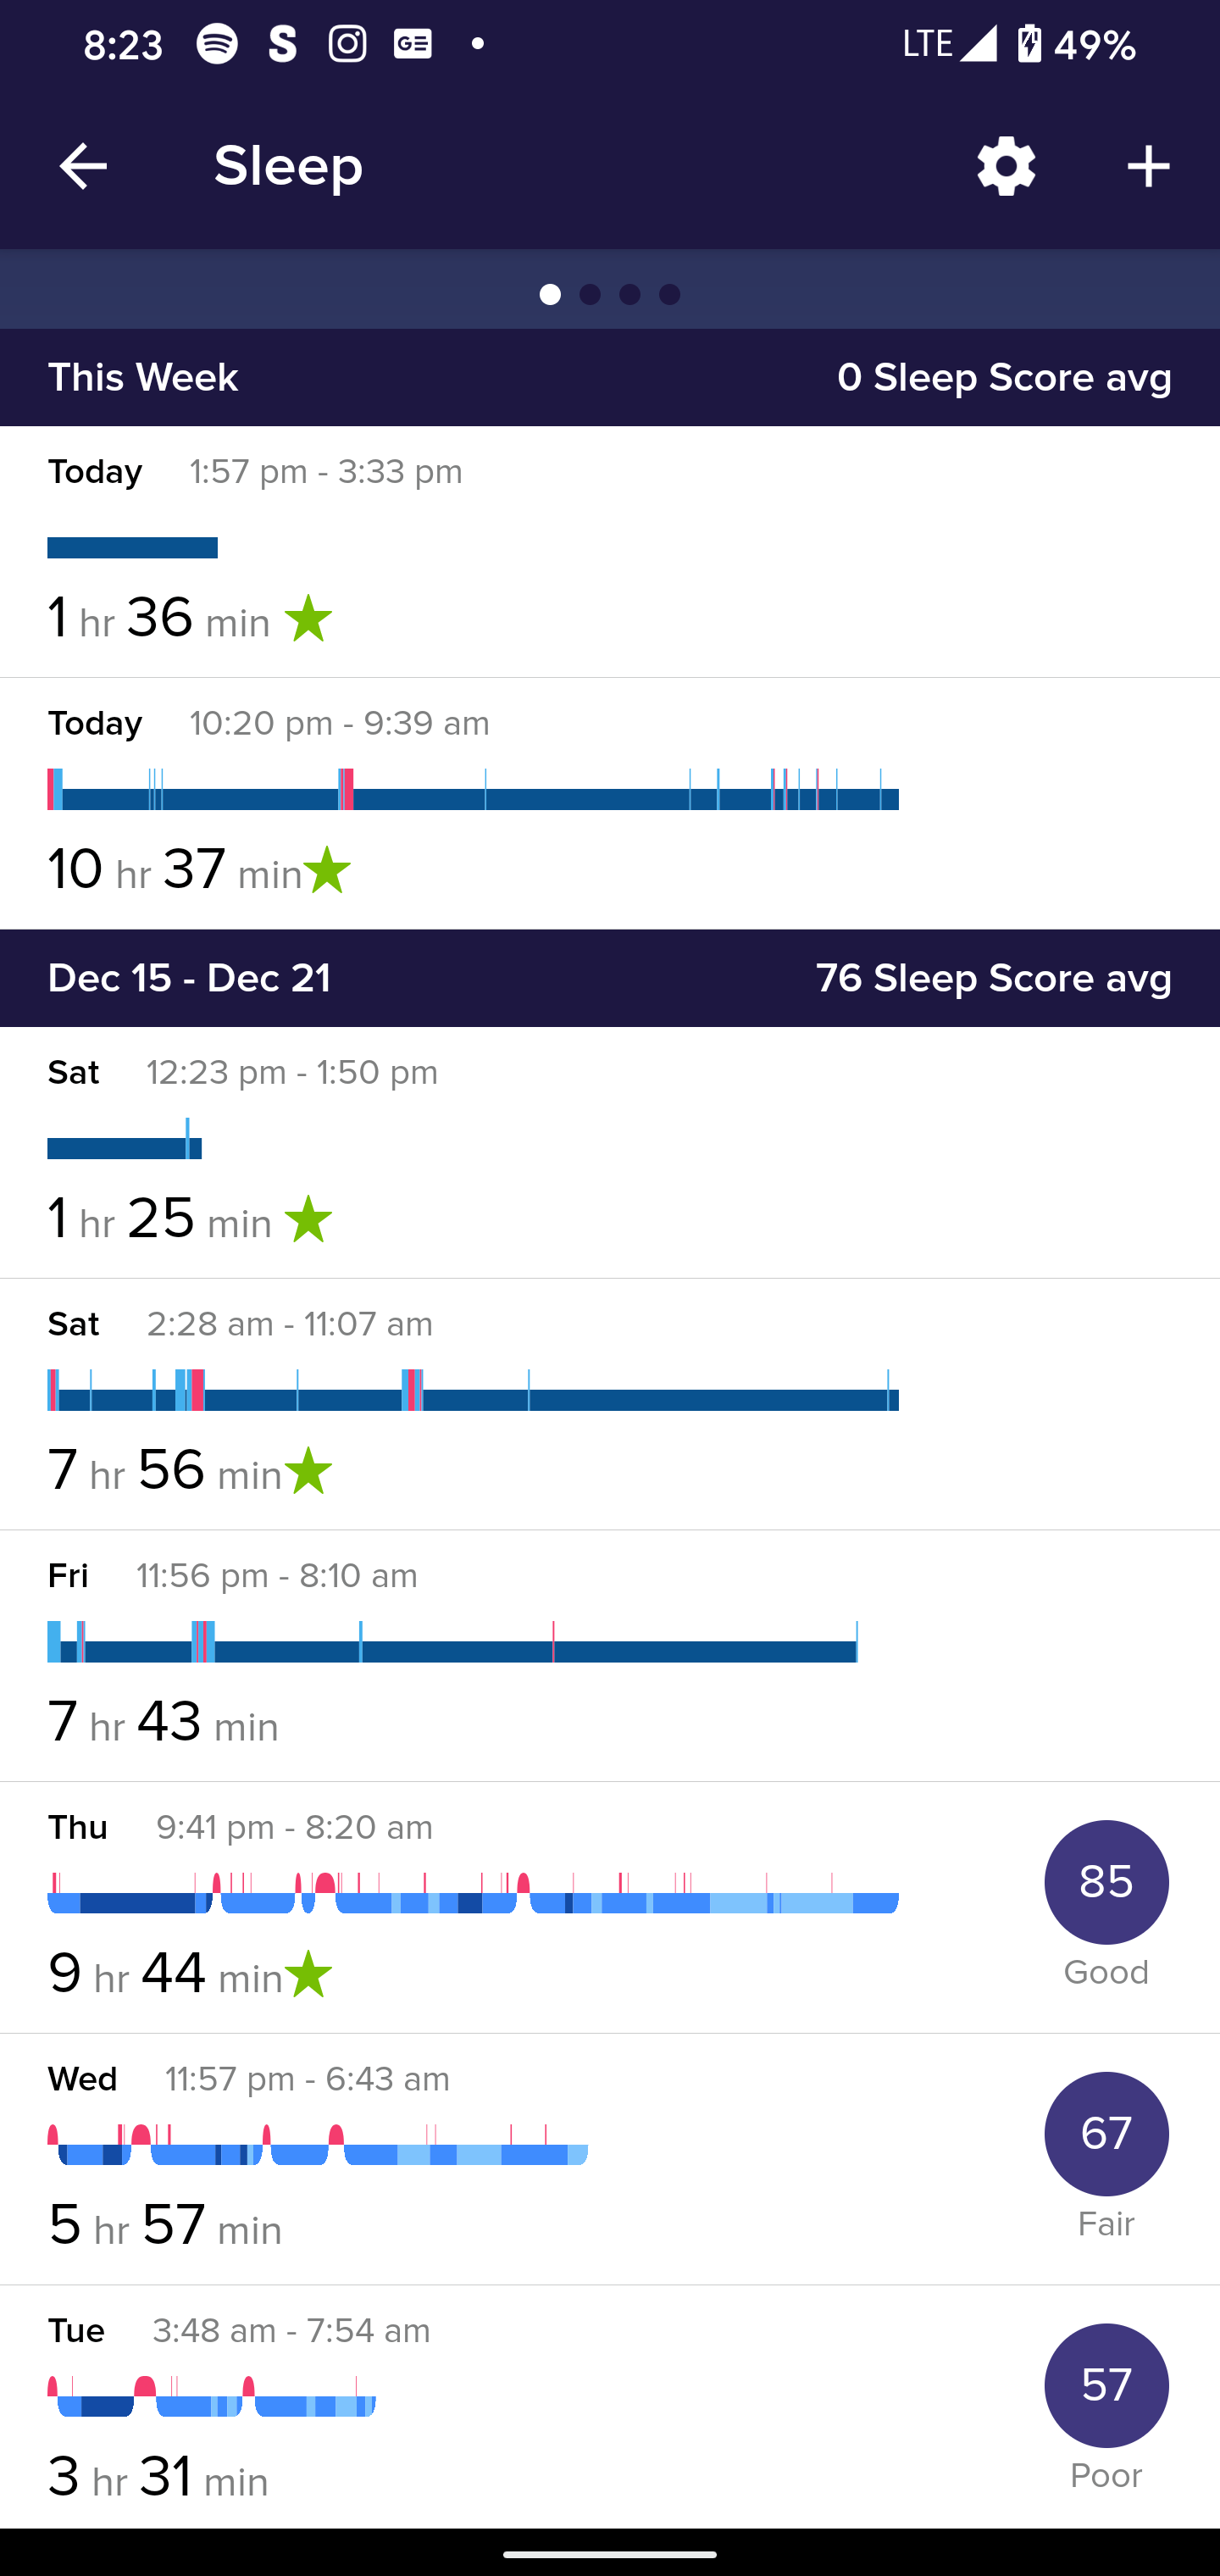
Task: Tap the Dec 15 - Dec 21 week header
Action: pyautogui.click(x=610, y=978)
